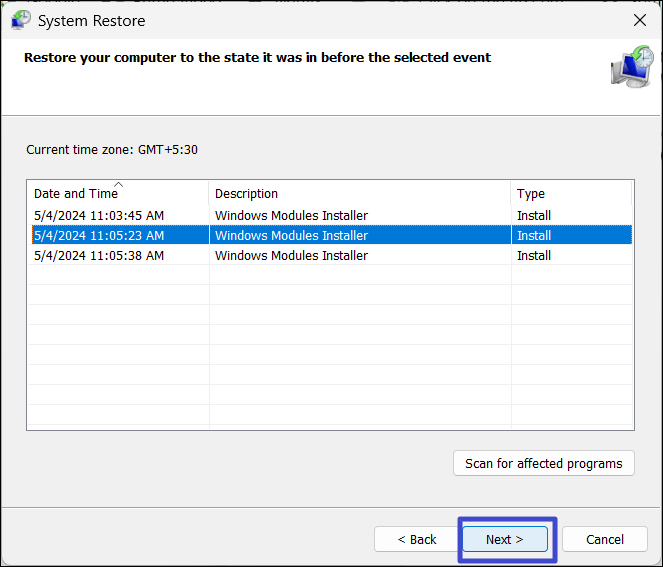The width and height of the screenshot is (663, 567).
Task: Sort by Date and Time column
Action: (76, 194)
